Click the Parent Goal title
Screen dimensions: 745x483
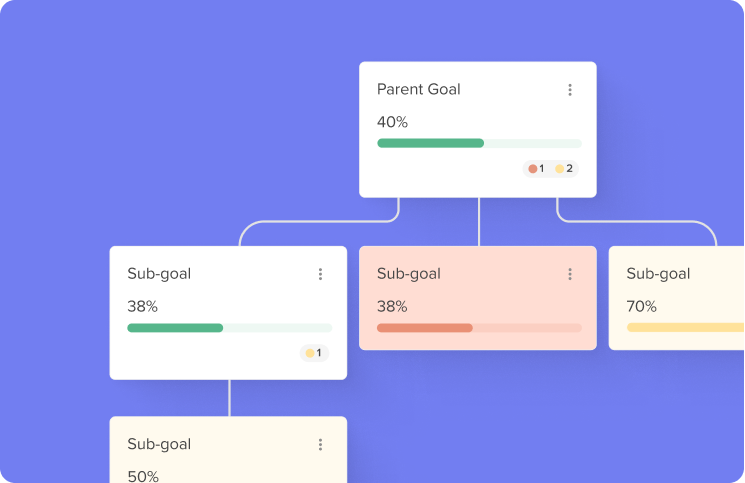tap(419, 89)
